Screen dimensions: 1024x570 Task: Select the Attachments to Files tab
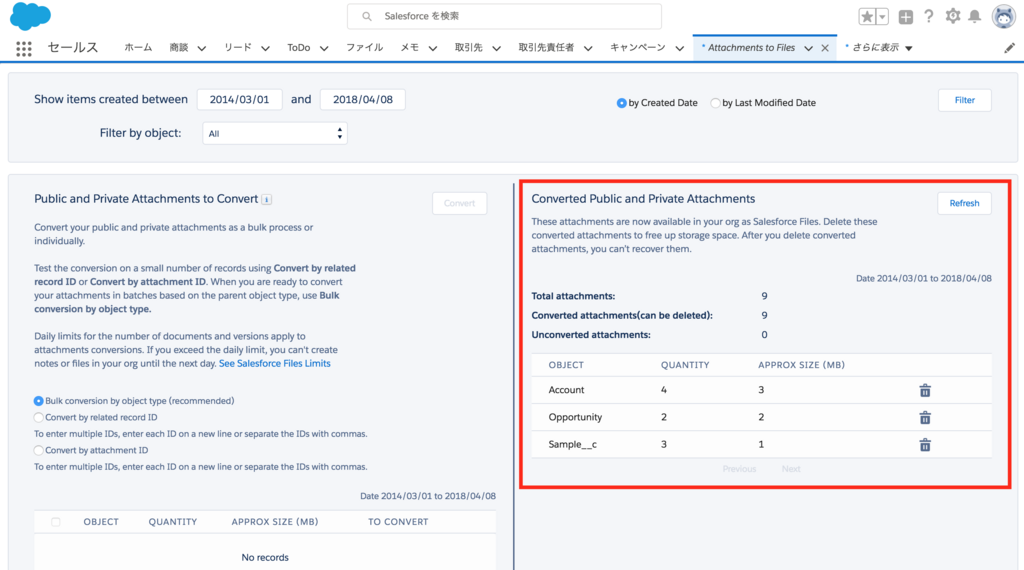pos(751,48)
